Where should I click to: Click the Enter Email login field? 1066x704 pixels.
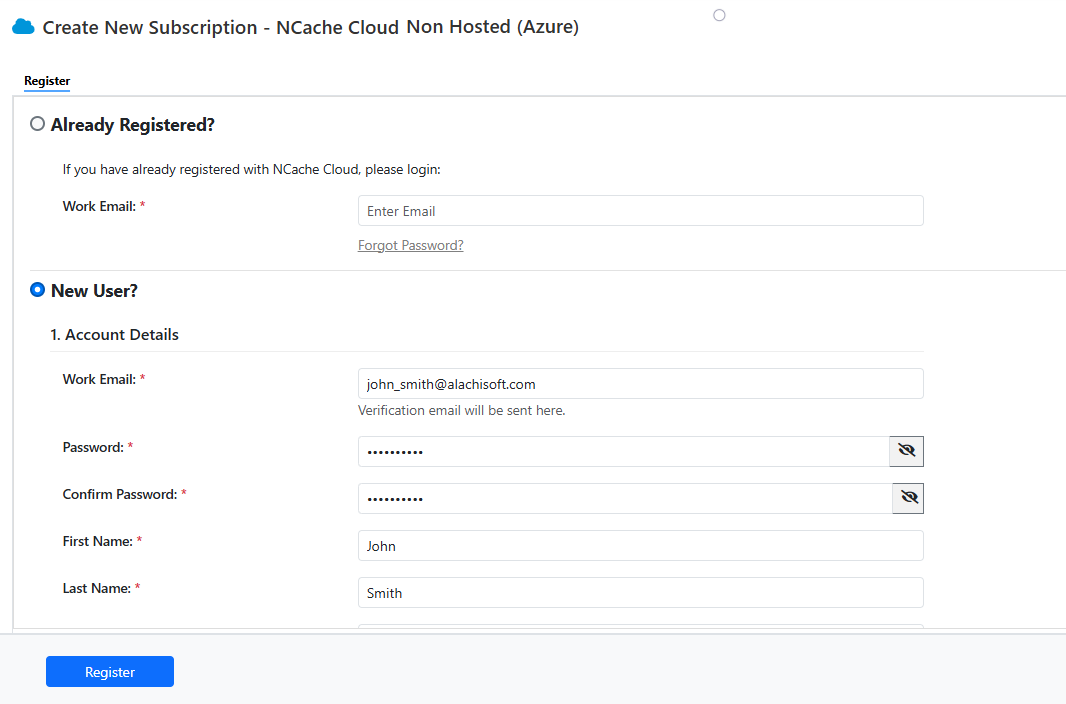point(640,211)
